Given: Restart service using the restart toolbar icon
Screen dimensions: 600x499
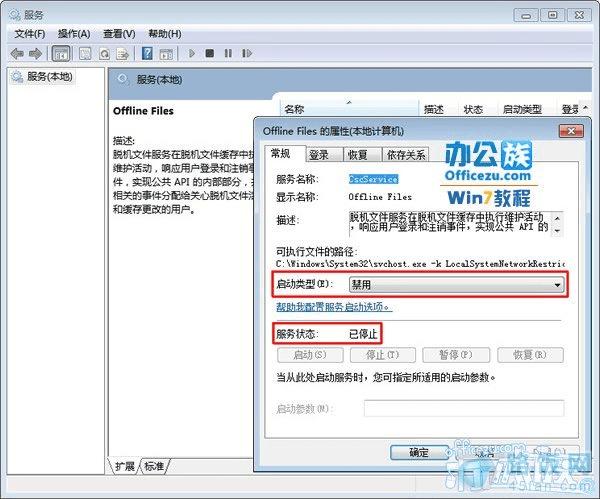Looking at the screenshot, I should tap(247, 53).
